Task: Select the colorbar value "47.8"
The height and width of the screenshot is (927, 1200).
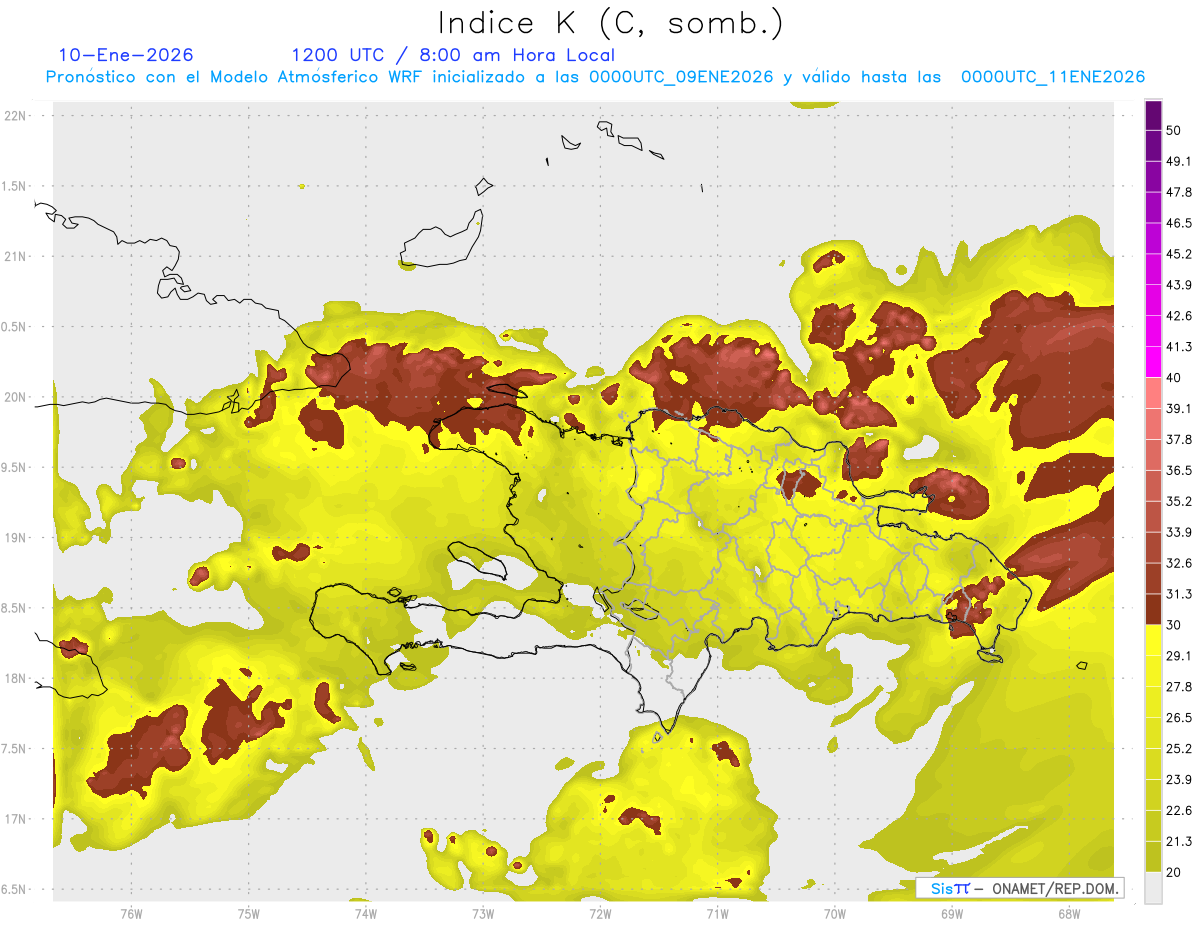Action: [1179, 192]
